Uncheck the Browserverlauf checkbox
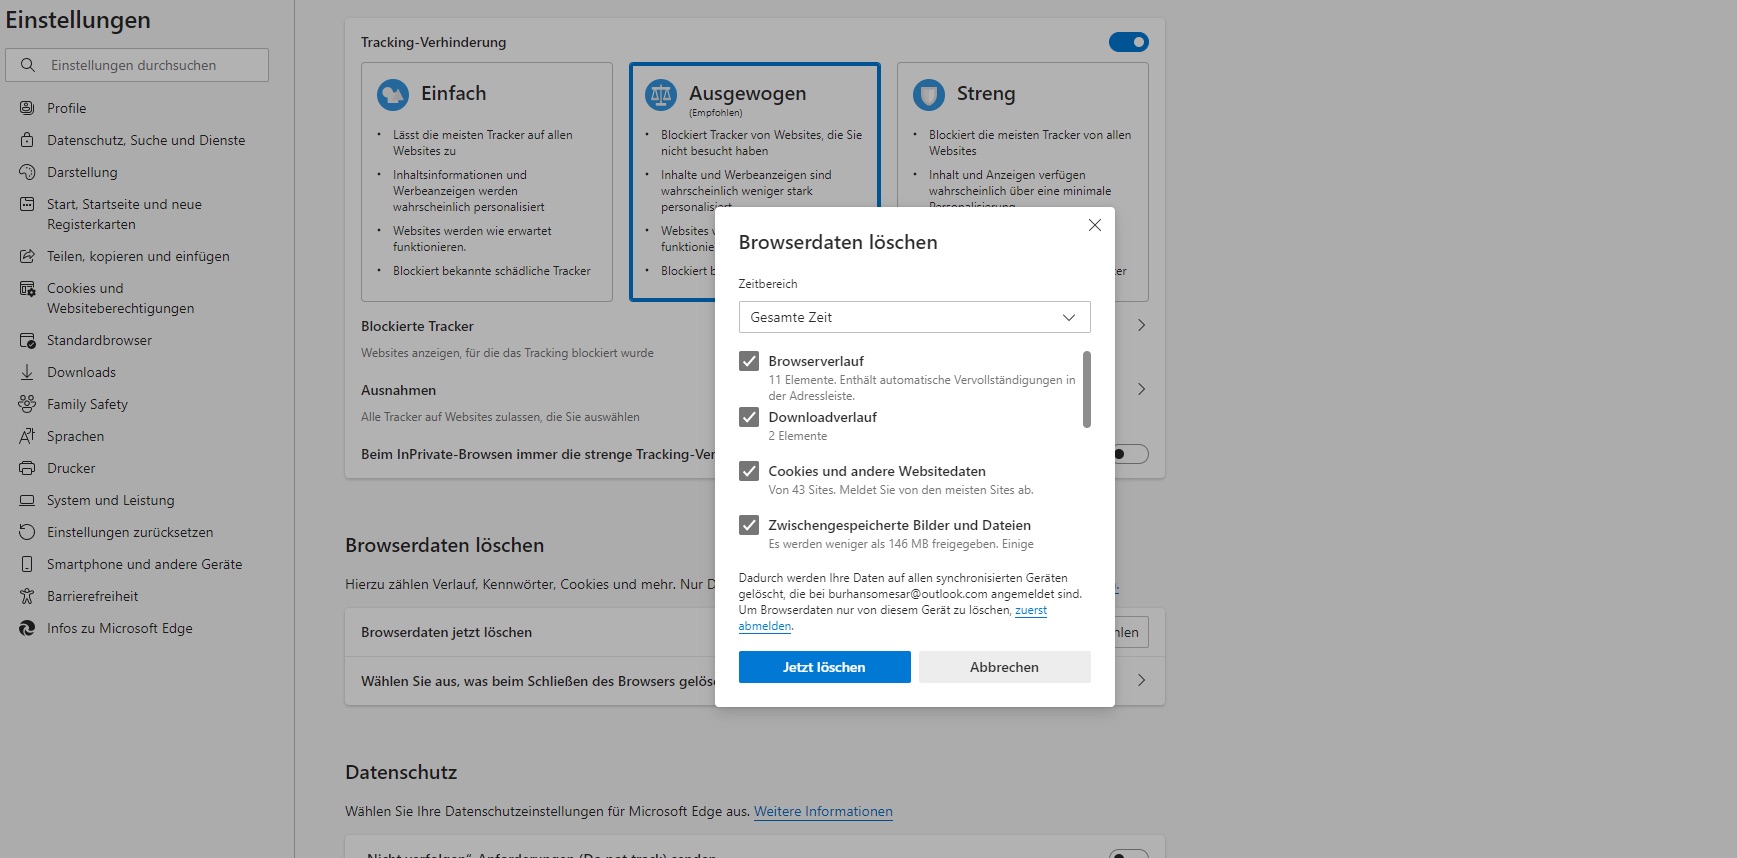Screen dimensions: 1737x858 749,361
